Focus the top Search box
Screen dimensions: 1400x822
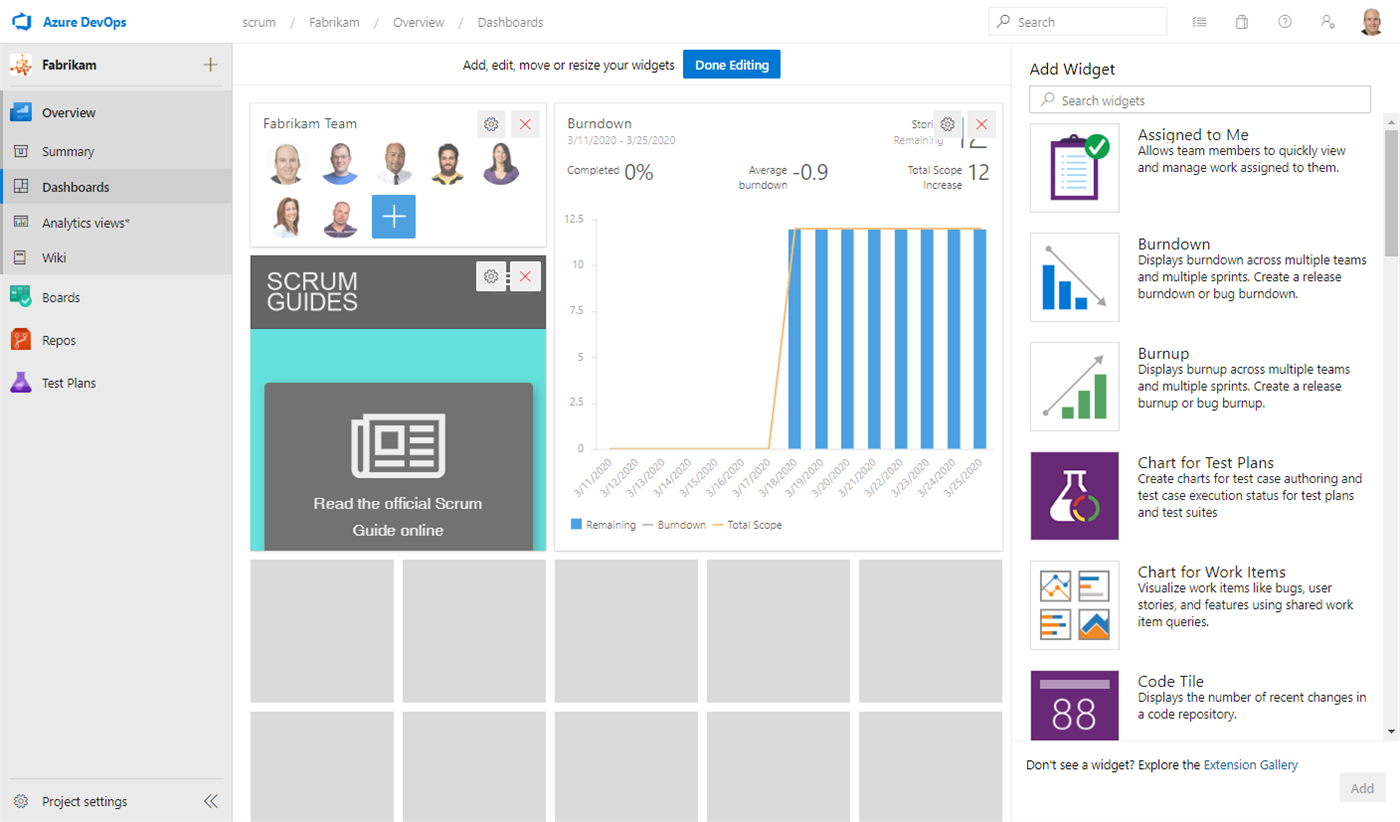tap(1077, 22)
